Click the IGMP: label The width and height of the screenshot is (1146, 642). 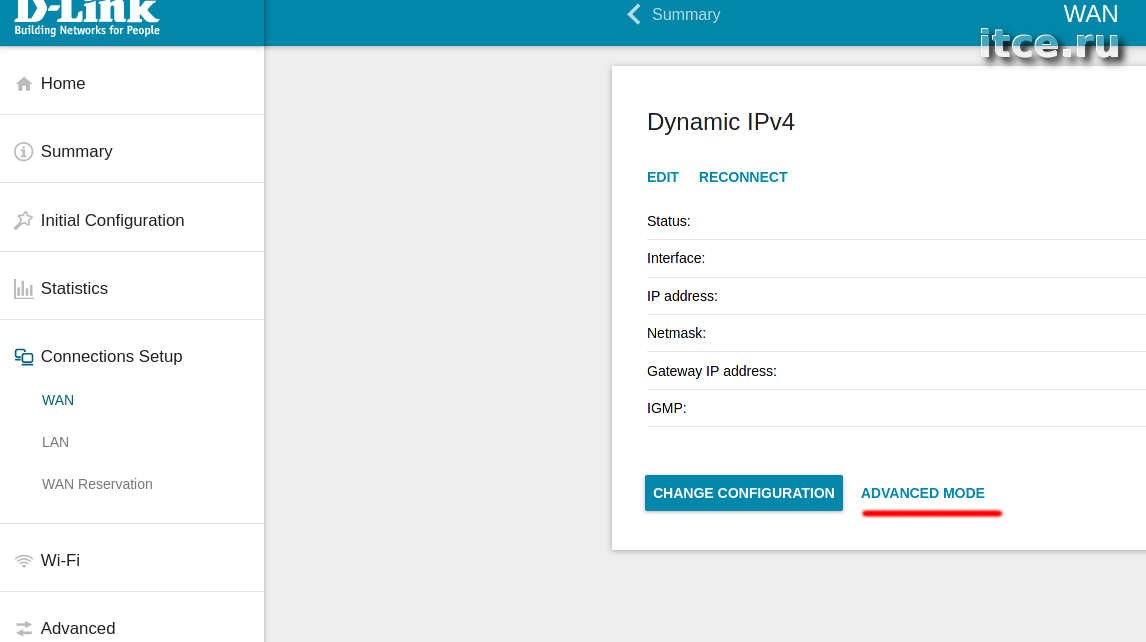[x=667, y=408]
